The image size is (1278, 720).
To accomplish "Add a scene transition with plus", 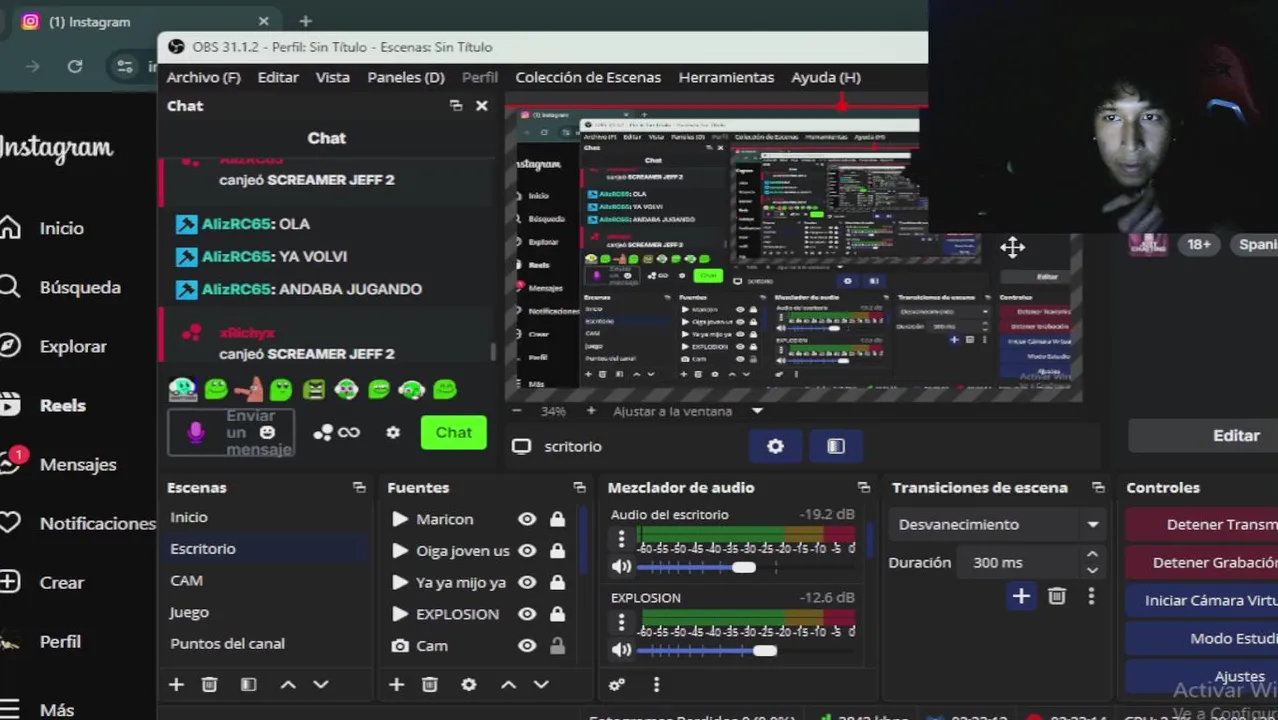I will point(1021,596).
